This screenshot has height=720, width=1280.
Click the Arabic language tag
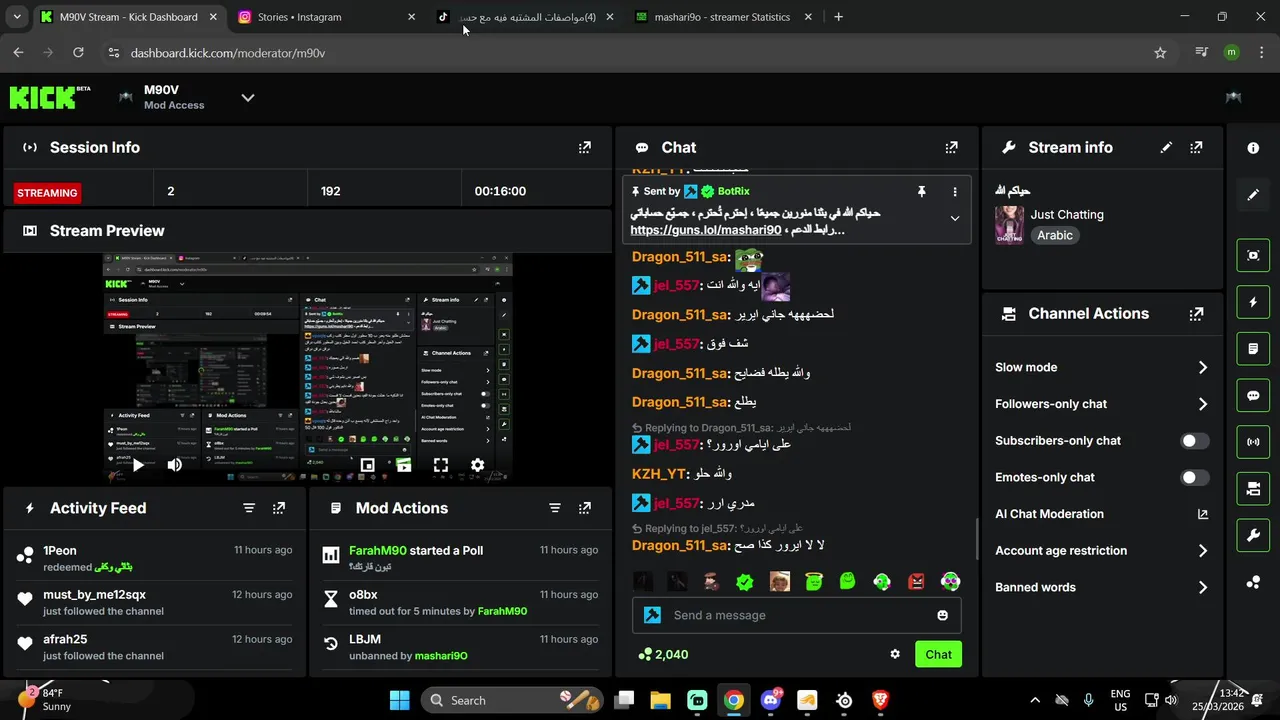tap(1055, 236)
